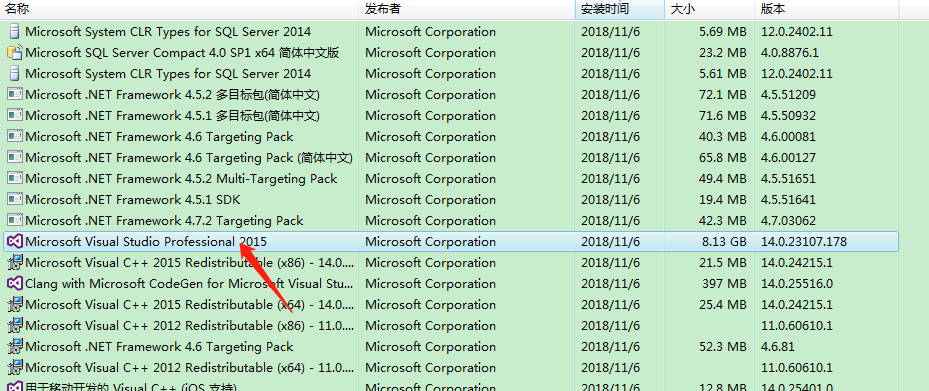Viewport: 929px width, 391px height.
Task: Click the 19.4 MB size cell
Action: pos(723,200)
